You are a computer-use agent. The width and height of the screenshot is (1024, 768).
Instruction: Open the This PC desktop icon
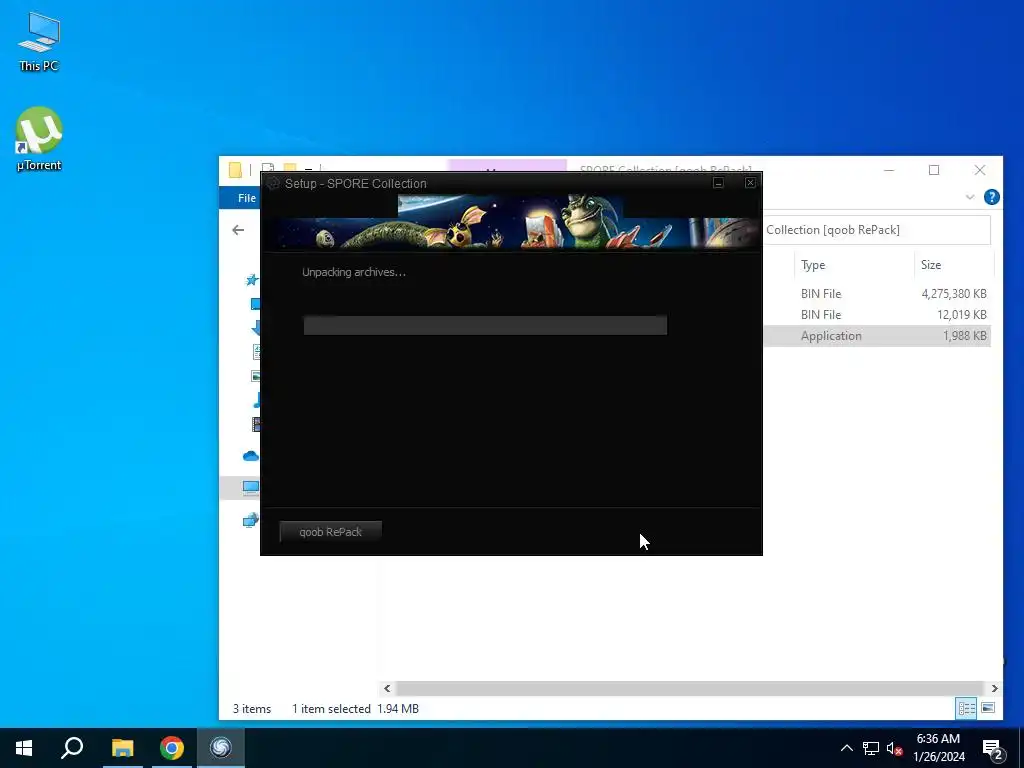coord(39,42)
